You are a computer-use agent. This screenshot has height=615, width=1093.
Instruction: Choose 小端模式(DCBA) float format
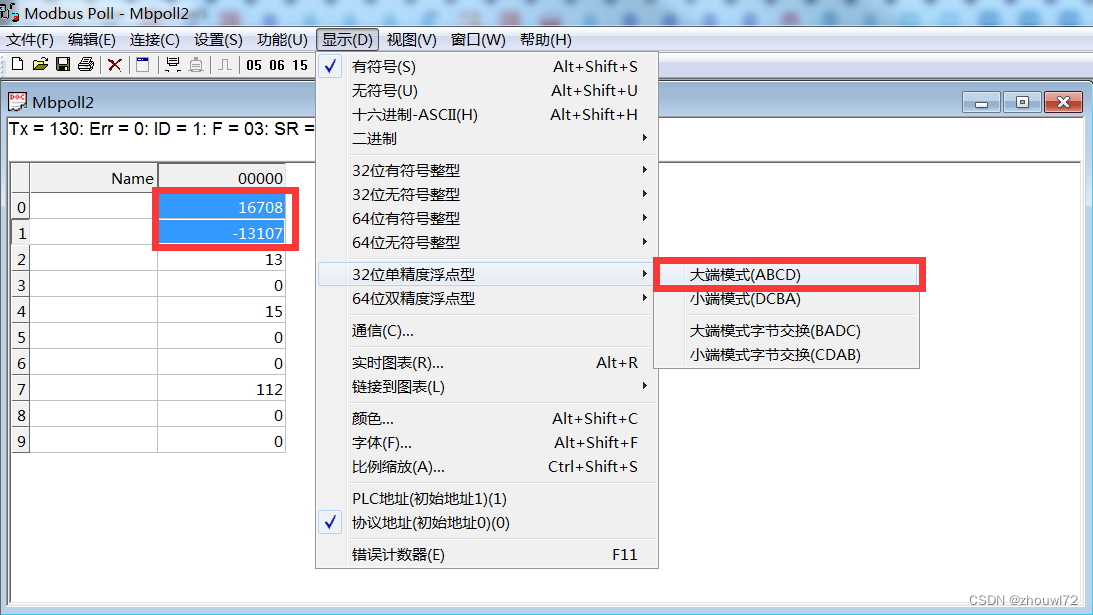click(787, 298)
